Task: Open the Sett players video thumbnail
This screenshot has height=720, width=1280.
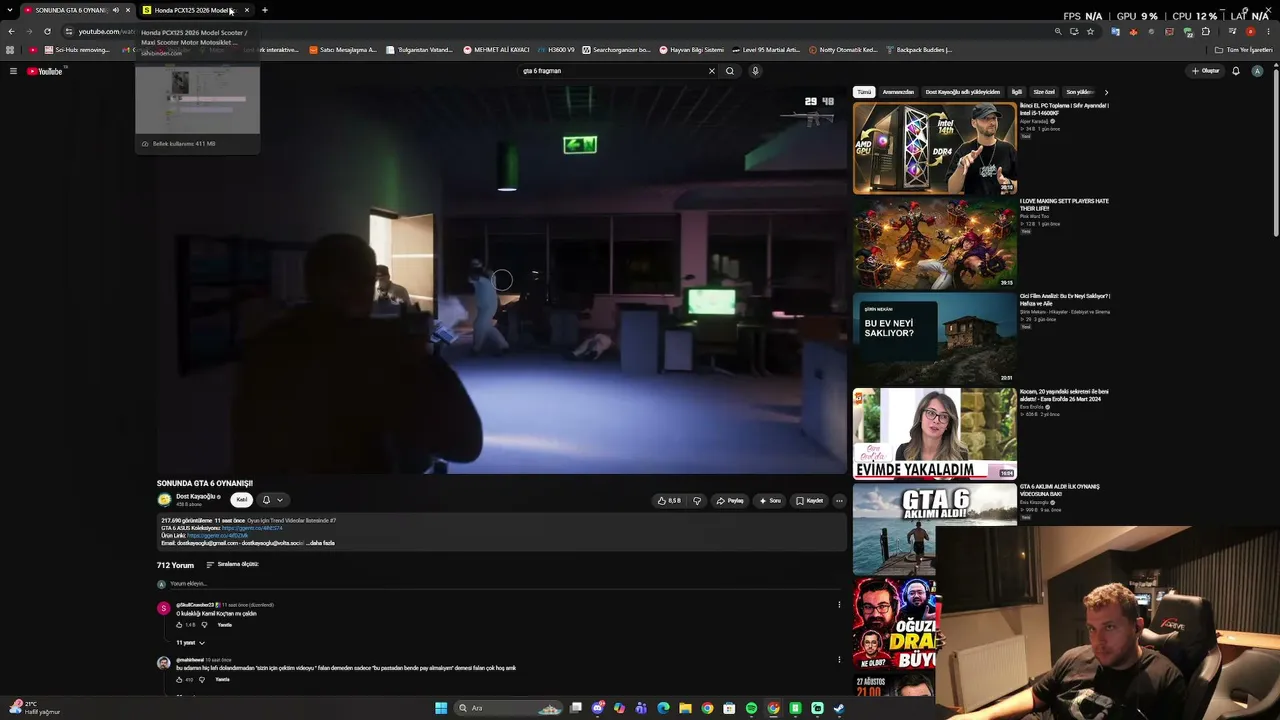Action: point(935,243)
